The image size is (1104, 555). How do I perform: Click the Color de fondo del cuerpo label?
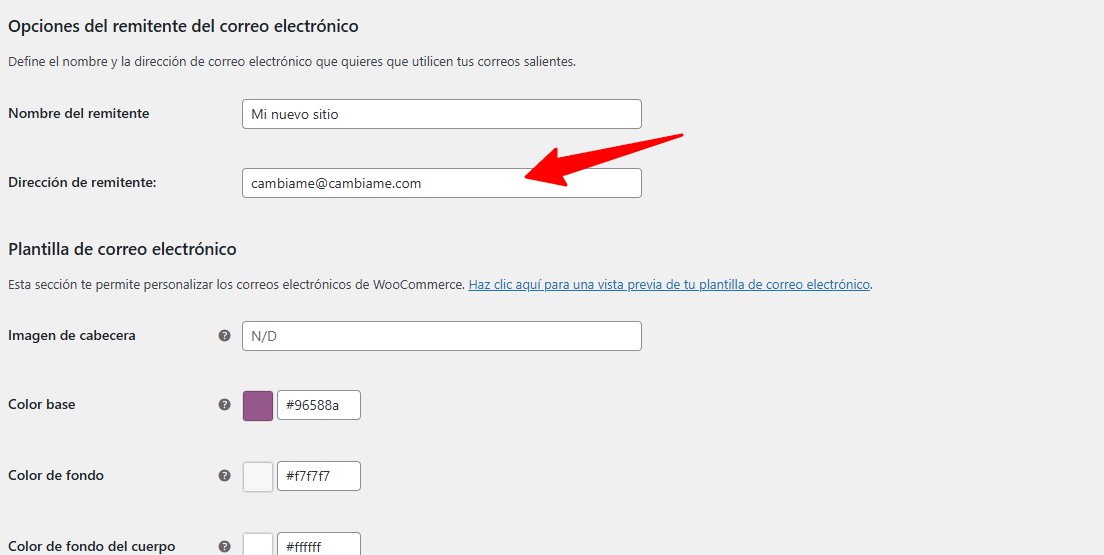click(x=92, y=546)
